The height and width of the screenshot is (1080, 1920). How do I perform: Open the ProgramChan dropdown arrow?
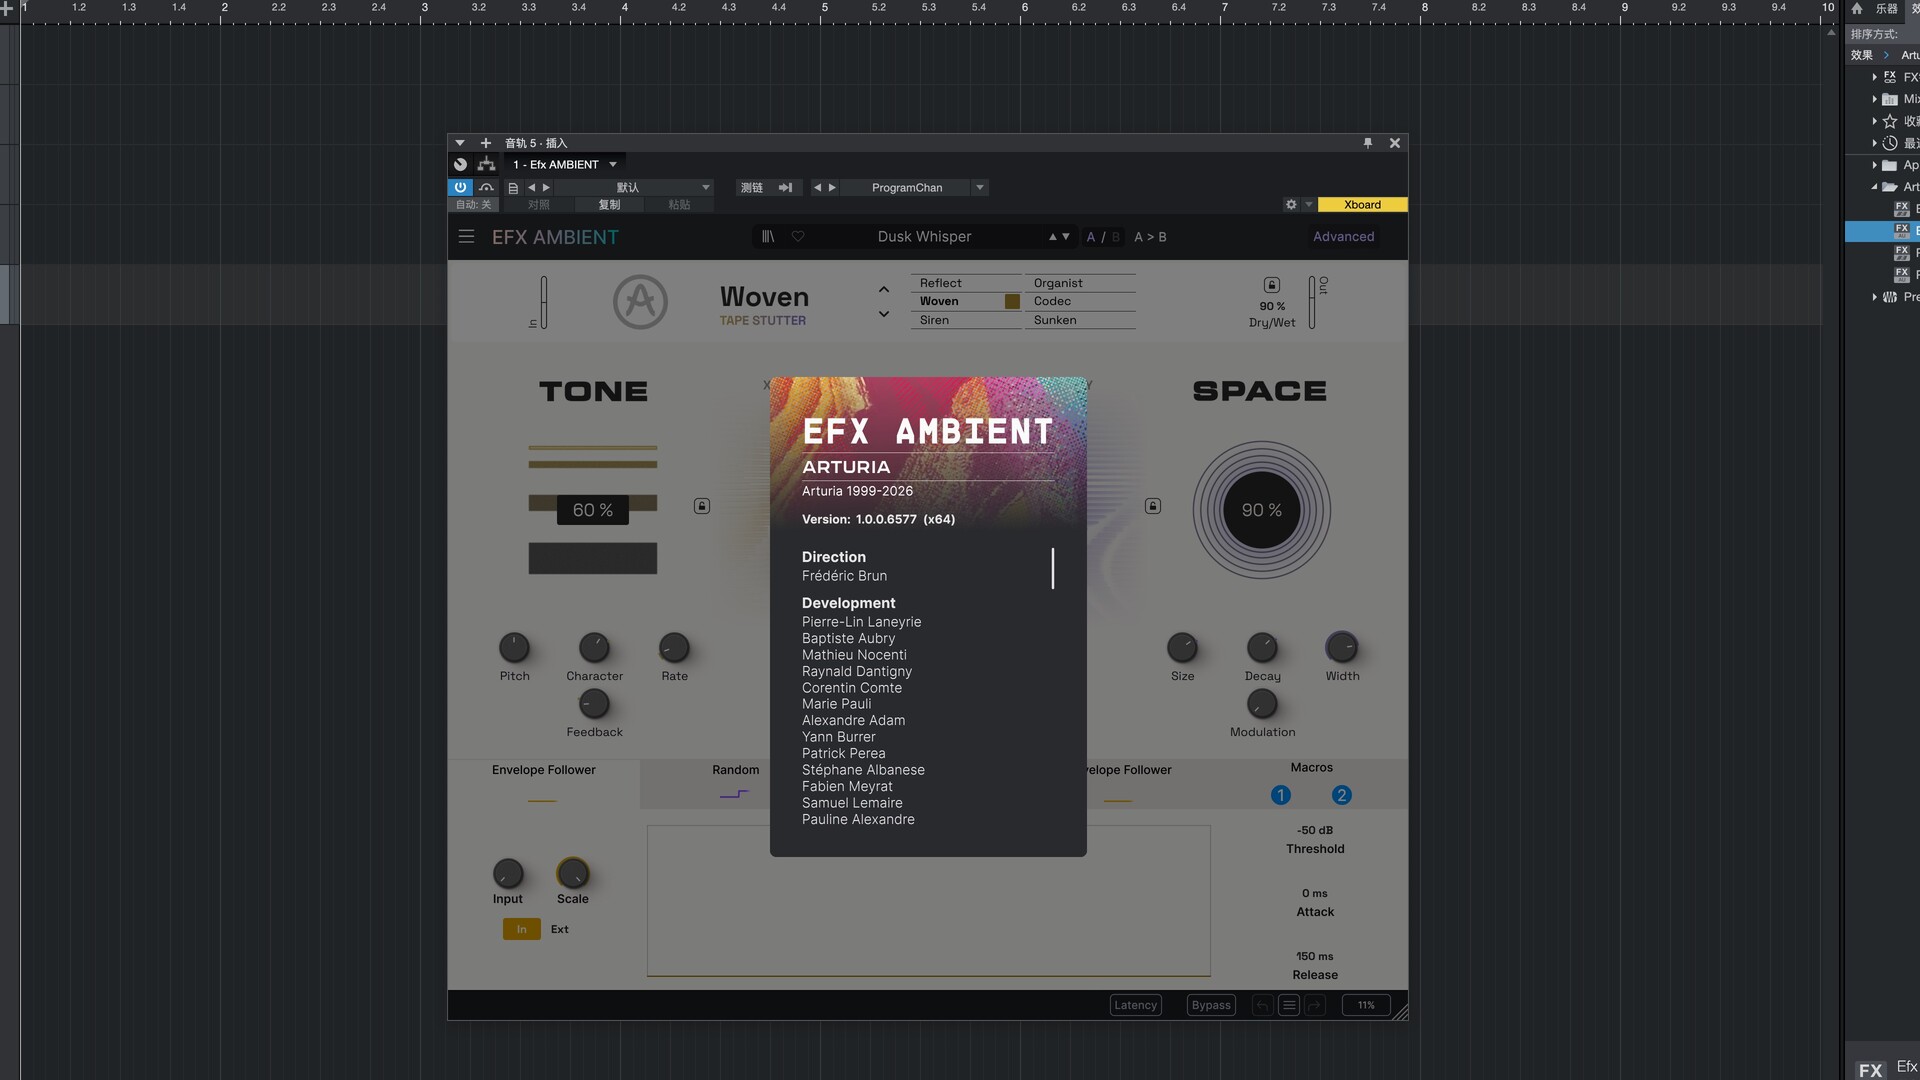(x=980, y=188)
